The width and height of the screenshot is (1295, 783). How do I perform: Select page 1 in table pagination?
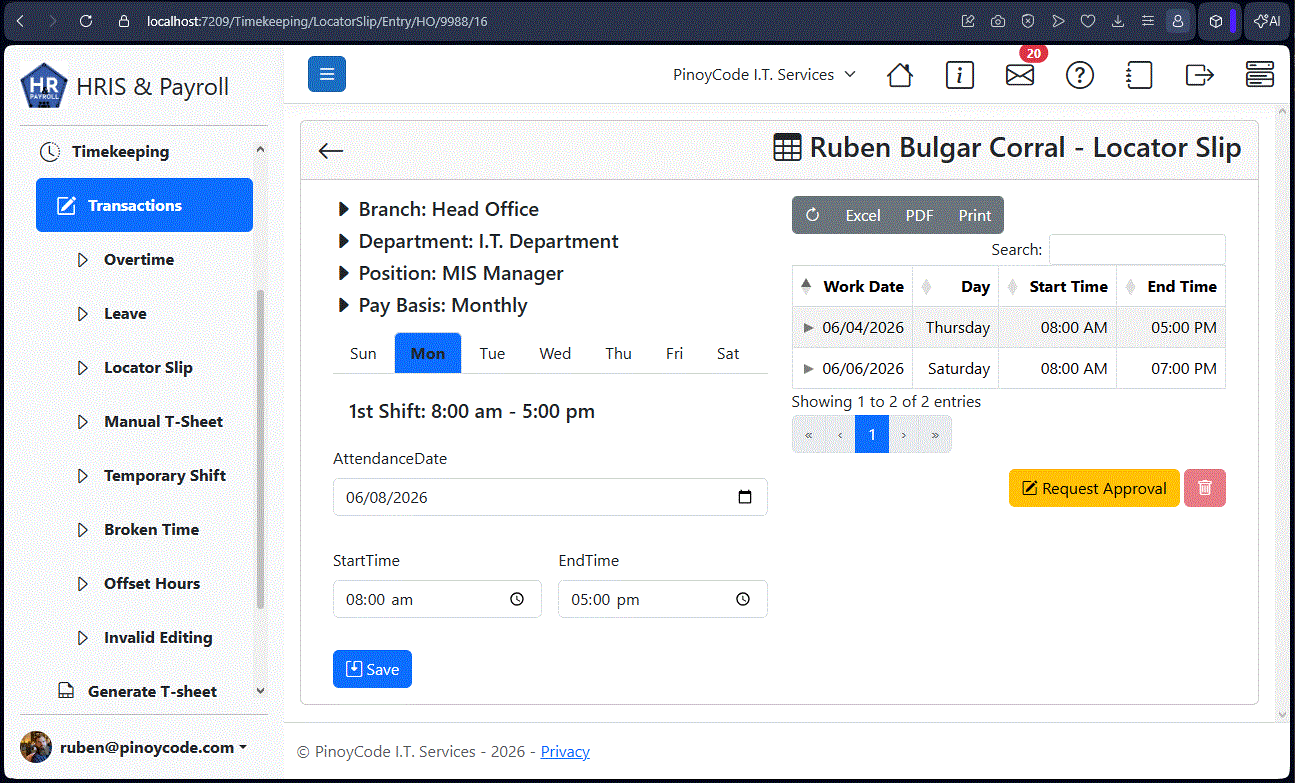tap(872, 434)
